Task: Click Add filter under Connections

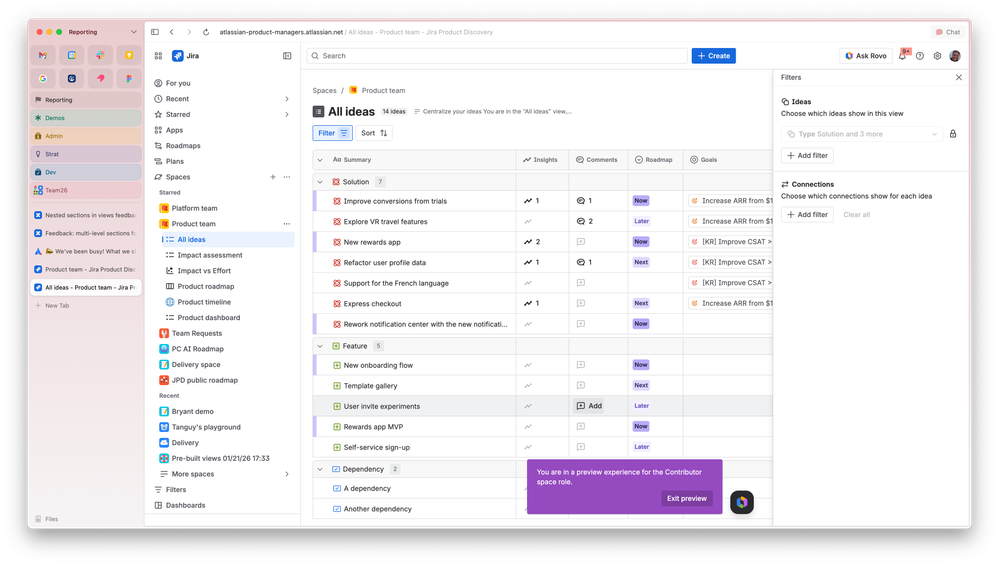Action: click(x=807, y=215)
